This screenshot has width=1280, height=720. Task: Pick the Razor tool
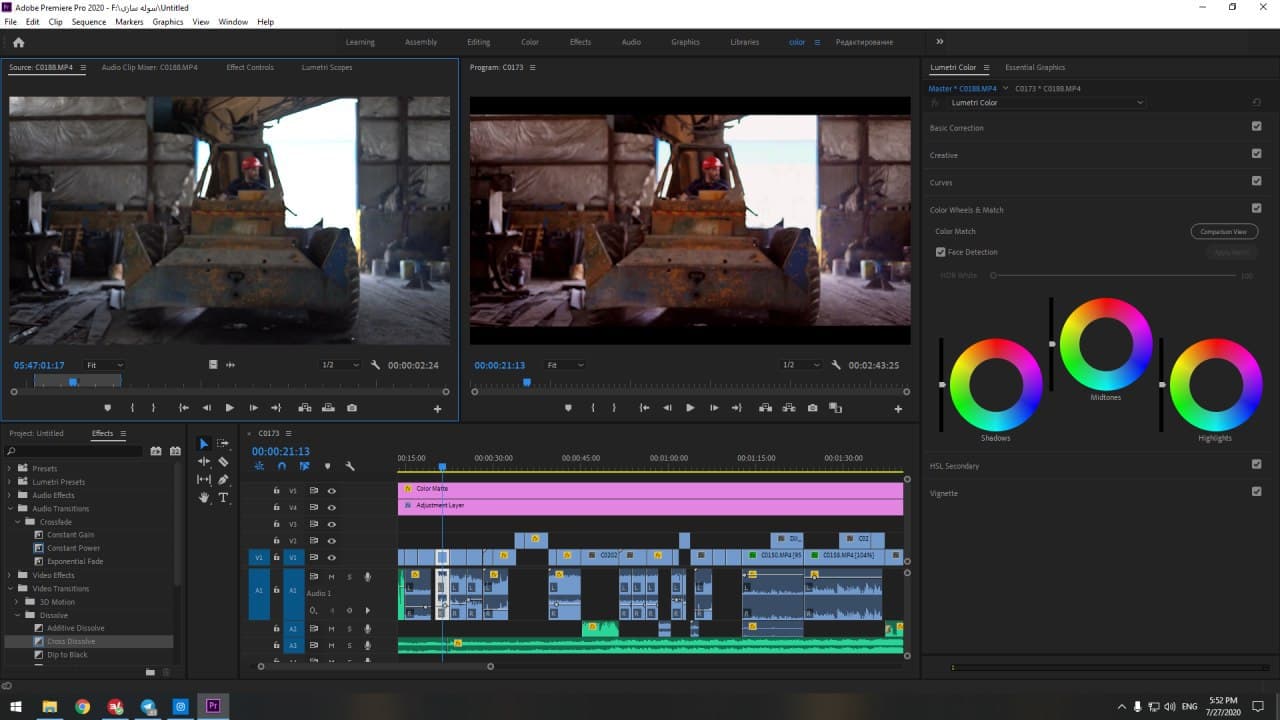[223, 462]
